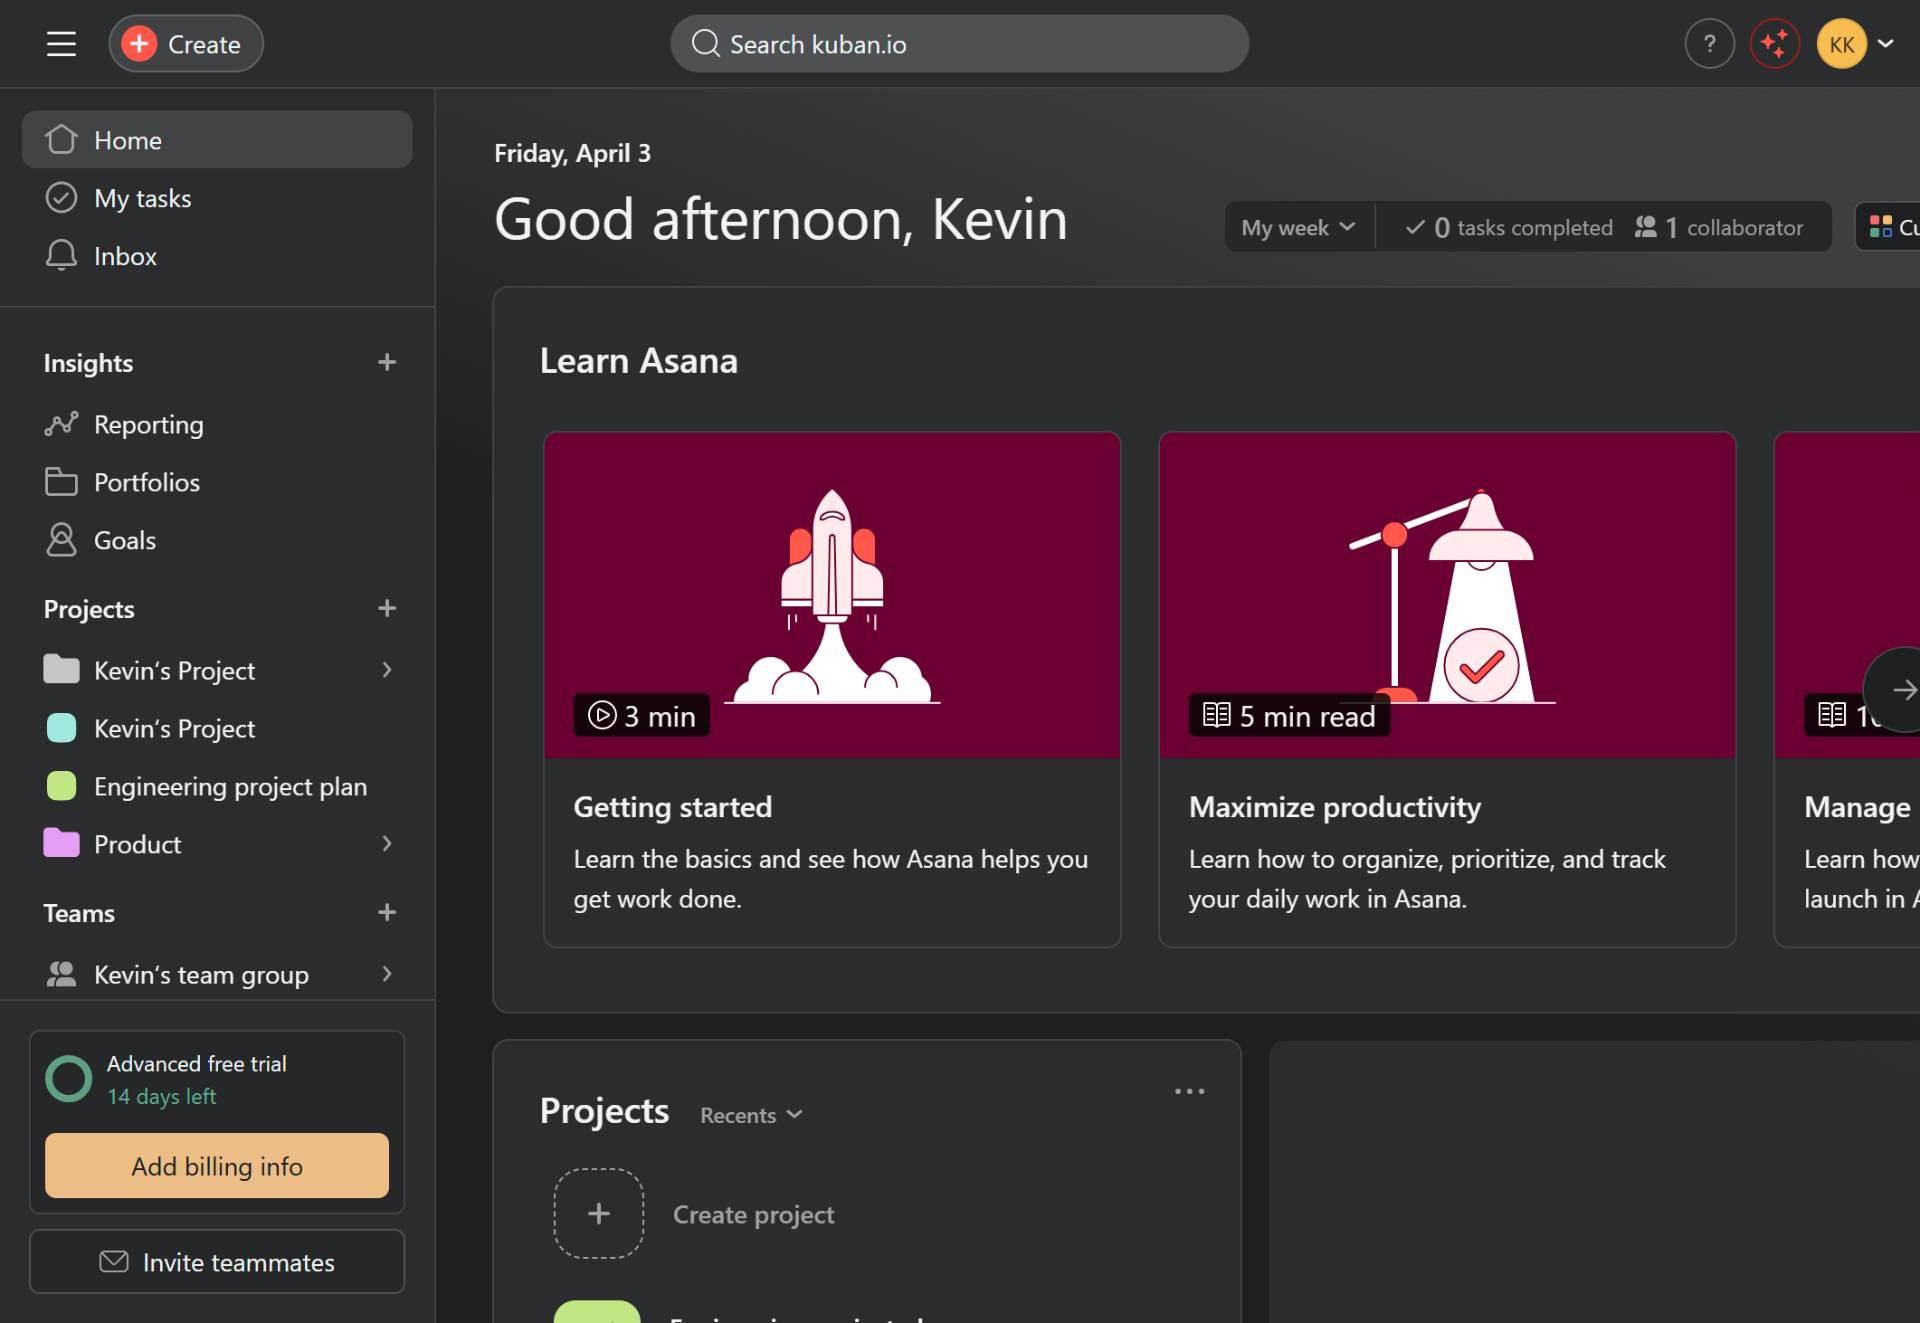This screenshot has width=1920, height=1323.
Task: Click the Search kuban.io field
Action: click(x=959, y=44)
